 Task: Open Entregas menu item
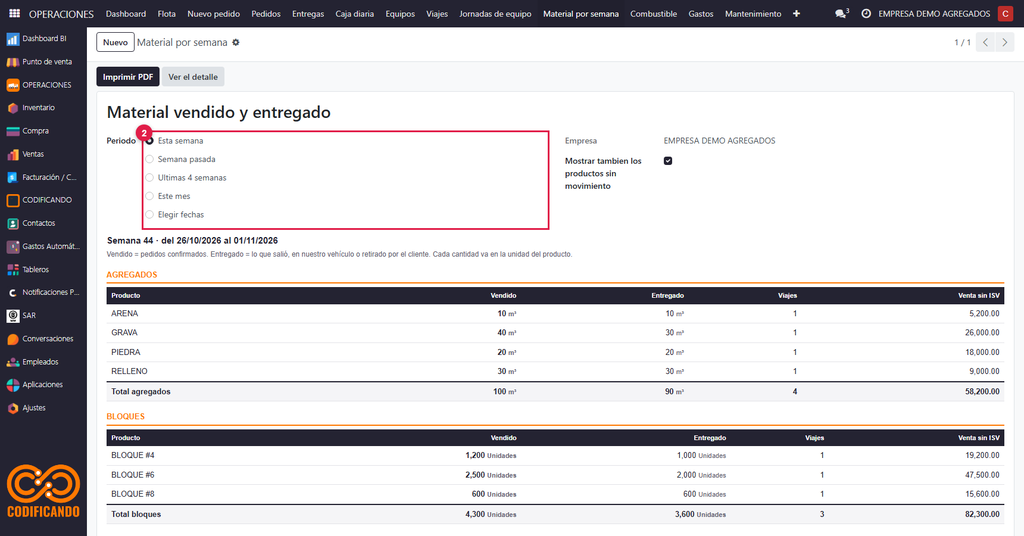pos(308,14)
